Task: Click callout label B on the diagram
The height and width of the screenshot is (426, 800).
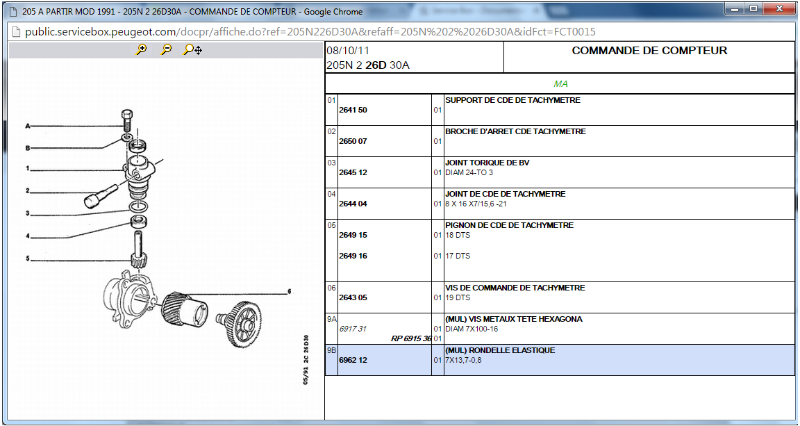Action: coord(27,148)
